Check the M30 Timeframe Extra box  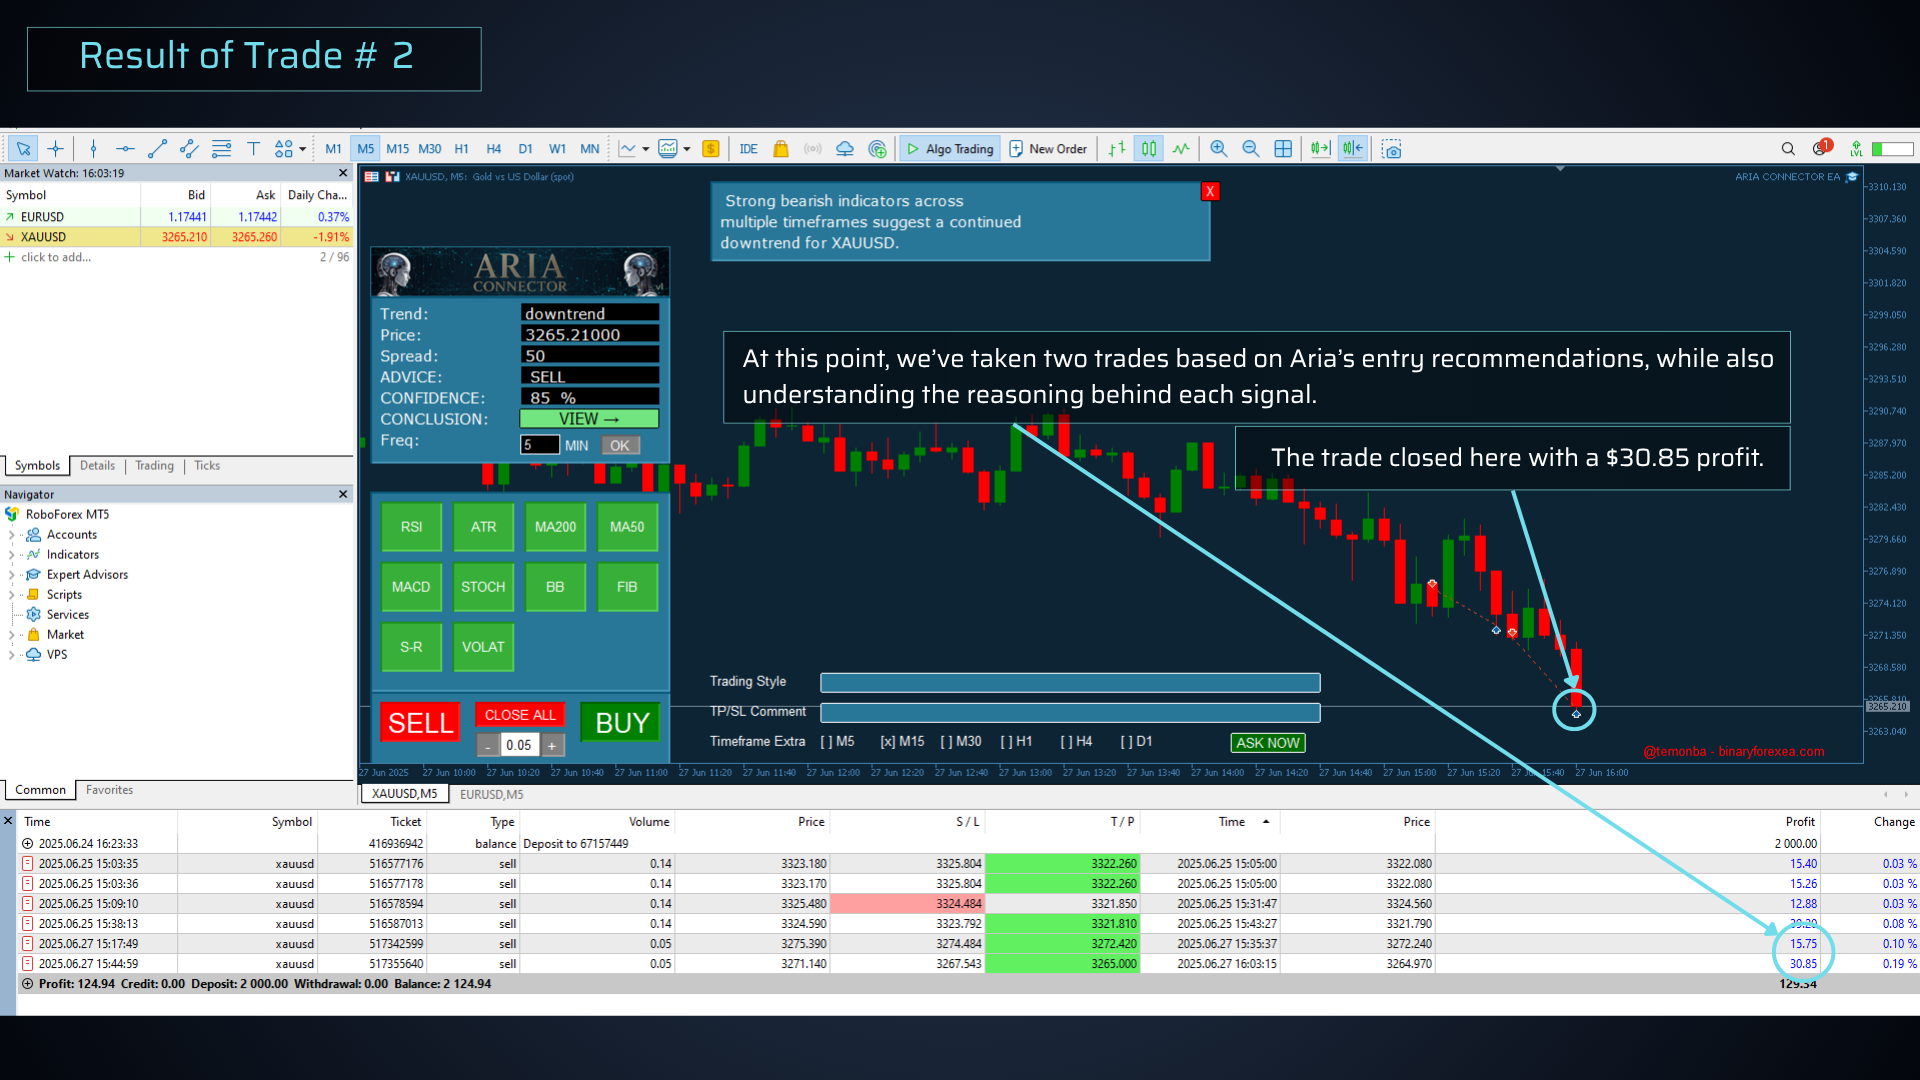(x=946, y=742)
